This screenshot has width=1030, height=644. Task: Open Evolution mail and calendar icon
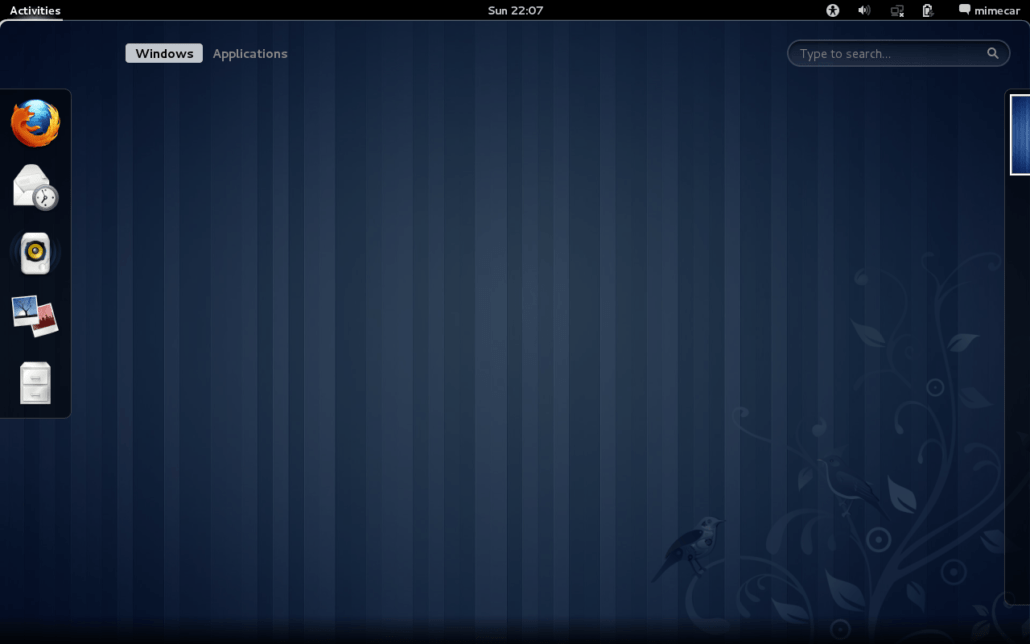[x=35, y=187]
